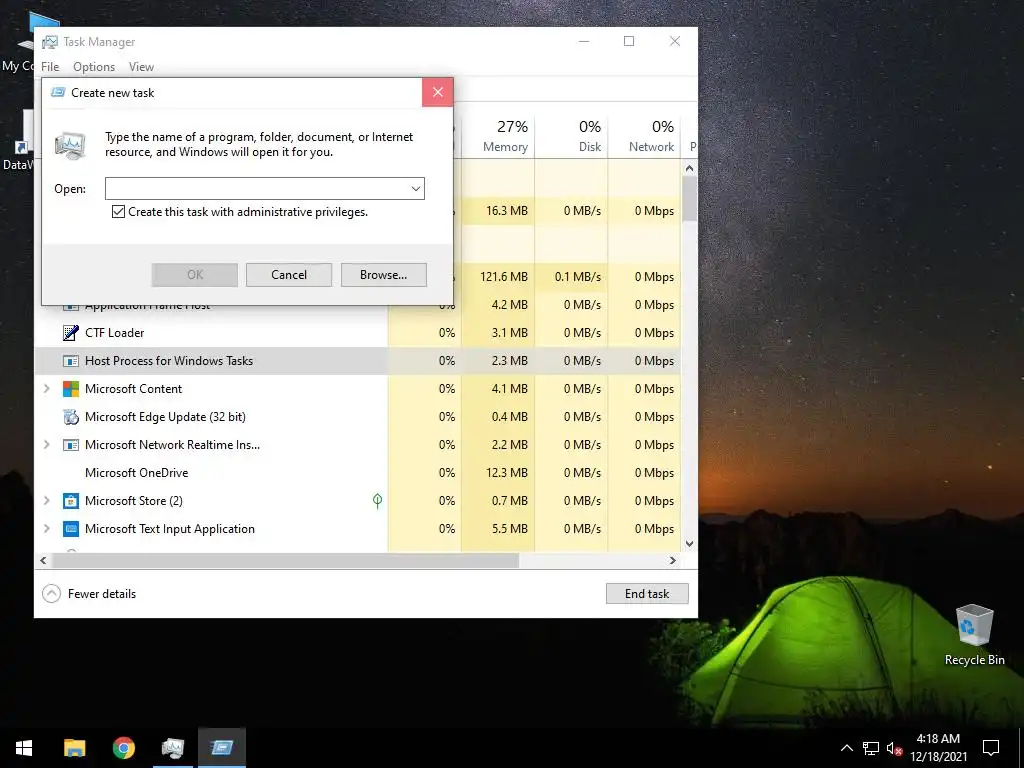The width and height of the screenshot is (1024, 768).
Task: Click the Microsoft Store process icon
Action: pos(71,501)
